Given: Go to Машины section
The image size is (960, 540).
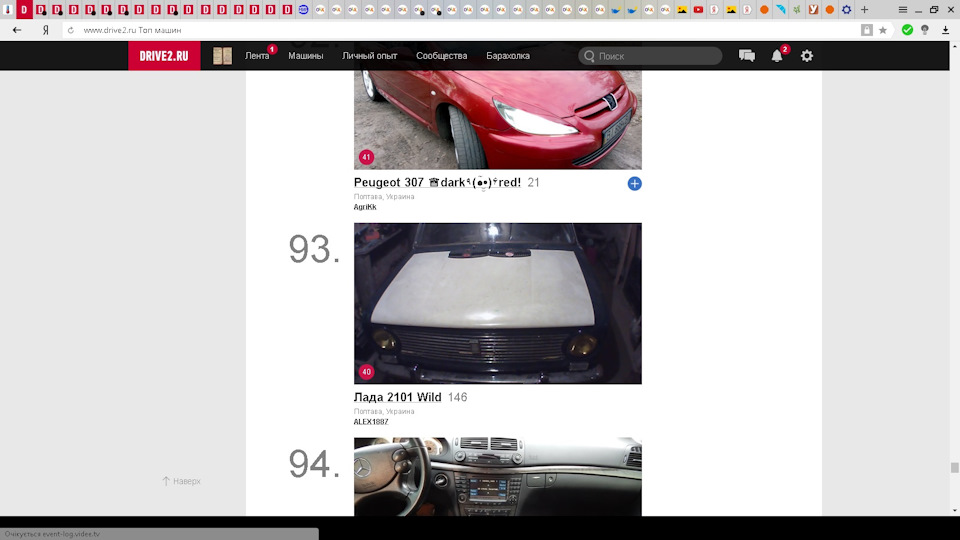Looking at the screenshot, I should [x=306, y=56].
